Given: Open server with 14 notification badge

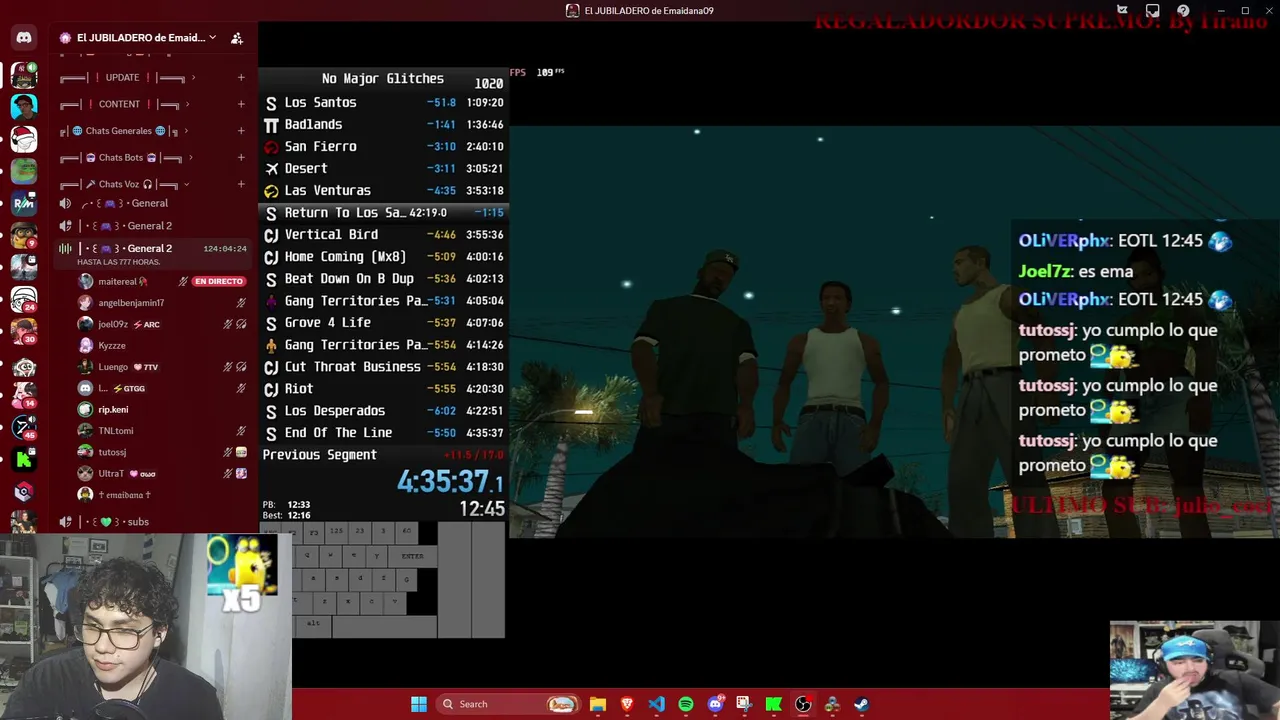Looking at the screenshot, I should point(24,395).
